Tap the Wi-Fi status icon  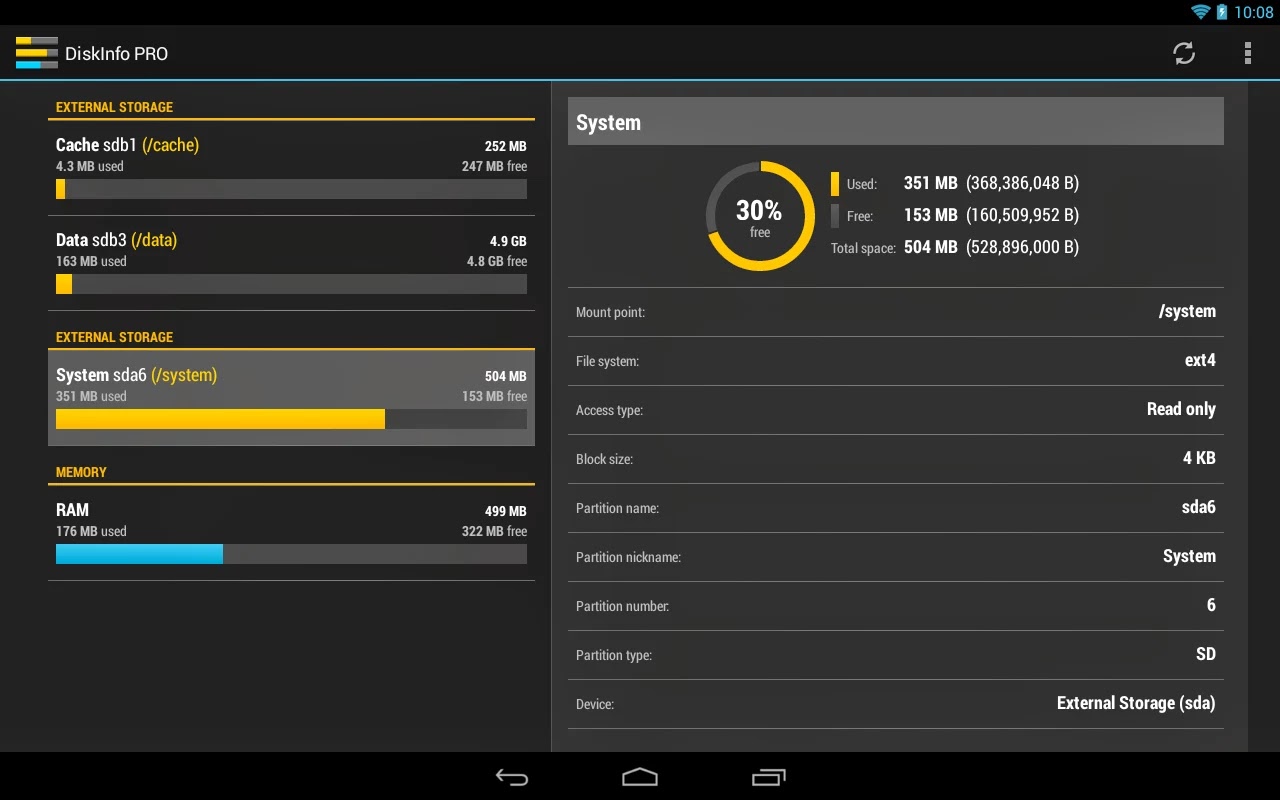click(x=1199, y=12)
